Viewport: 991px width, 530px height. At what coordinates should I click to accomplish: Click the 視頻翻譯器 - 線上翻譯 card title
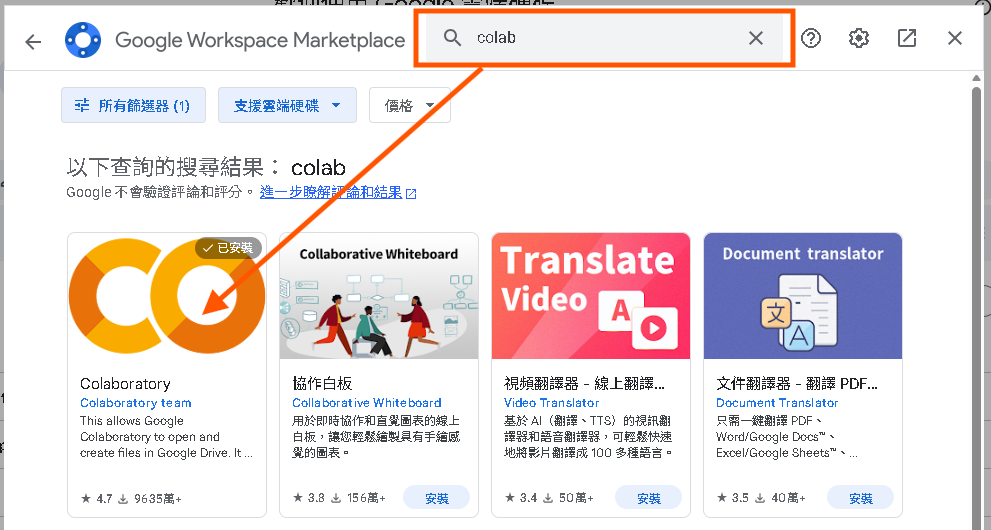tap(584, 383)
